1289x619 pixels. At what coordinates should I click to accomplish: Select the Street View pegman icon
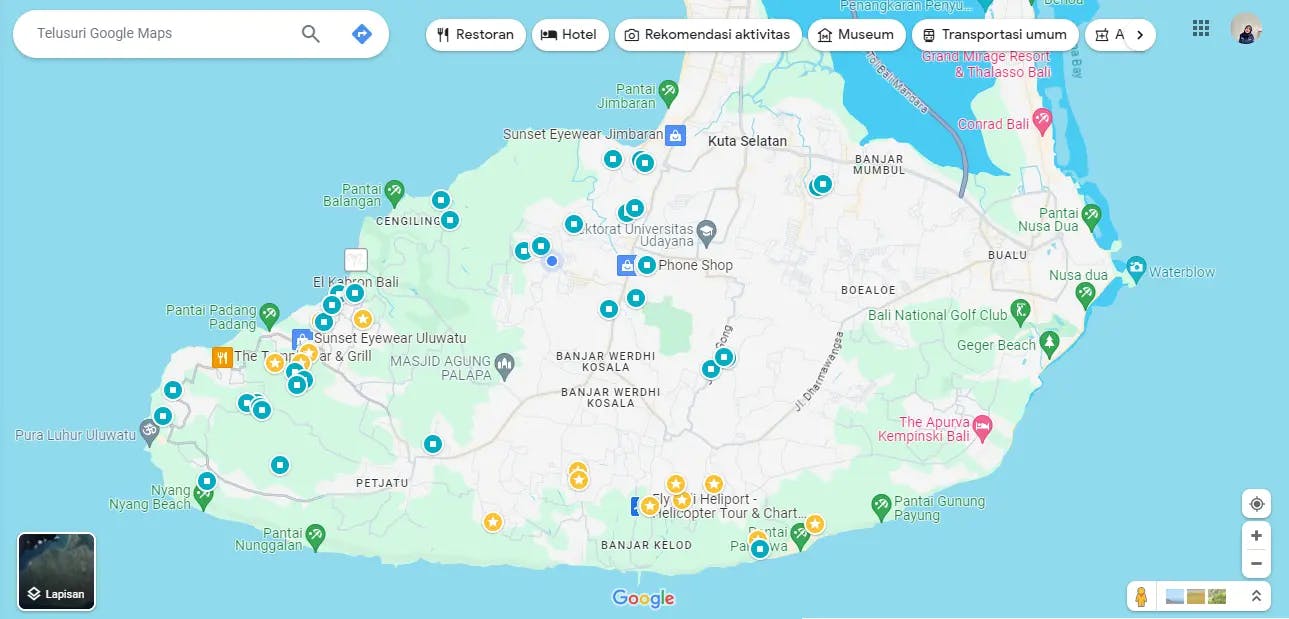coord(1141,597)
